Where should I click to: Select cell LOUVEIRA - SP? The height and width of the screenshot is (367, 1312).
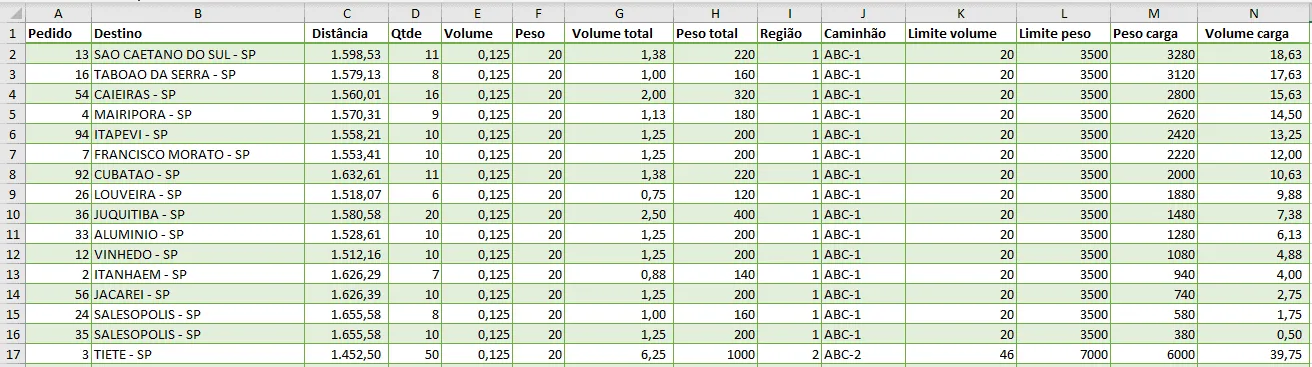pos(199,194)
